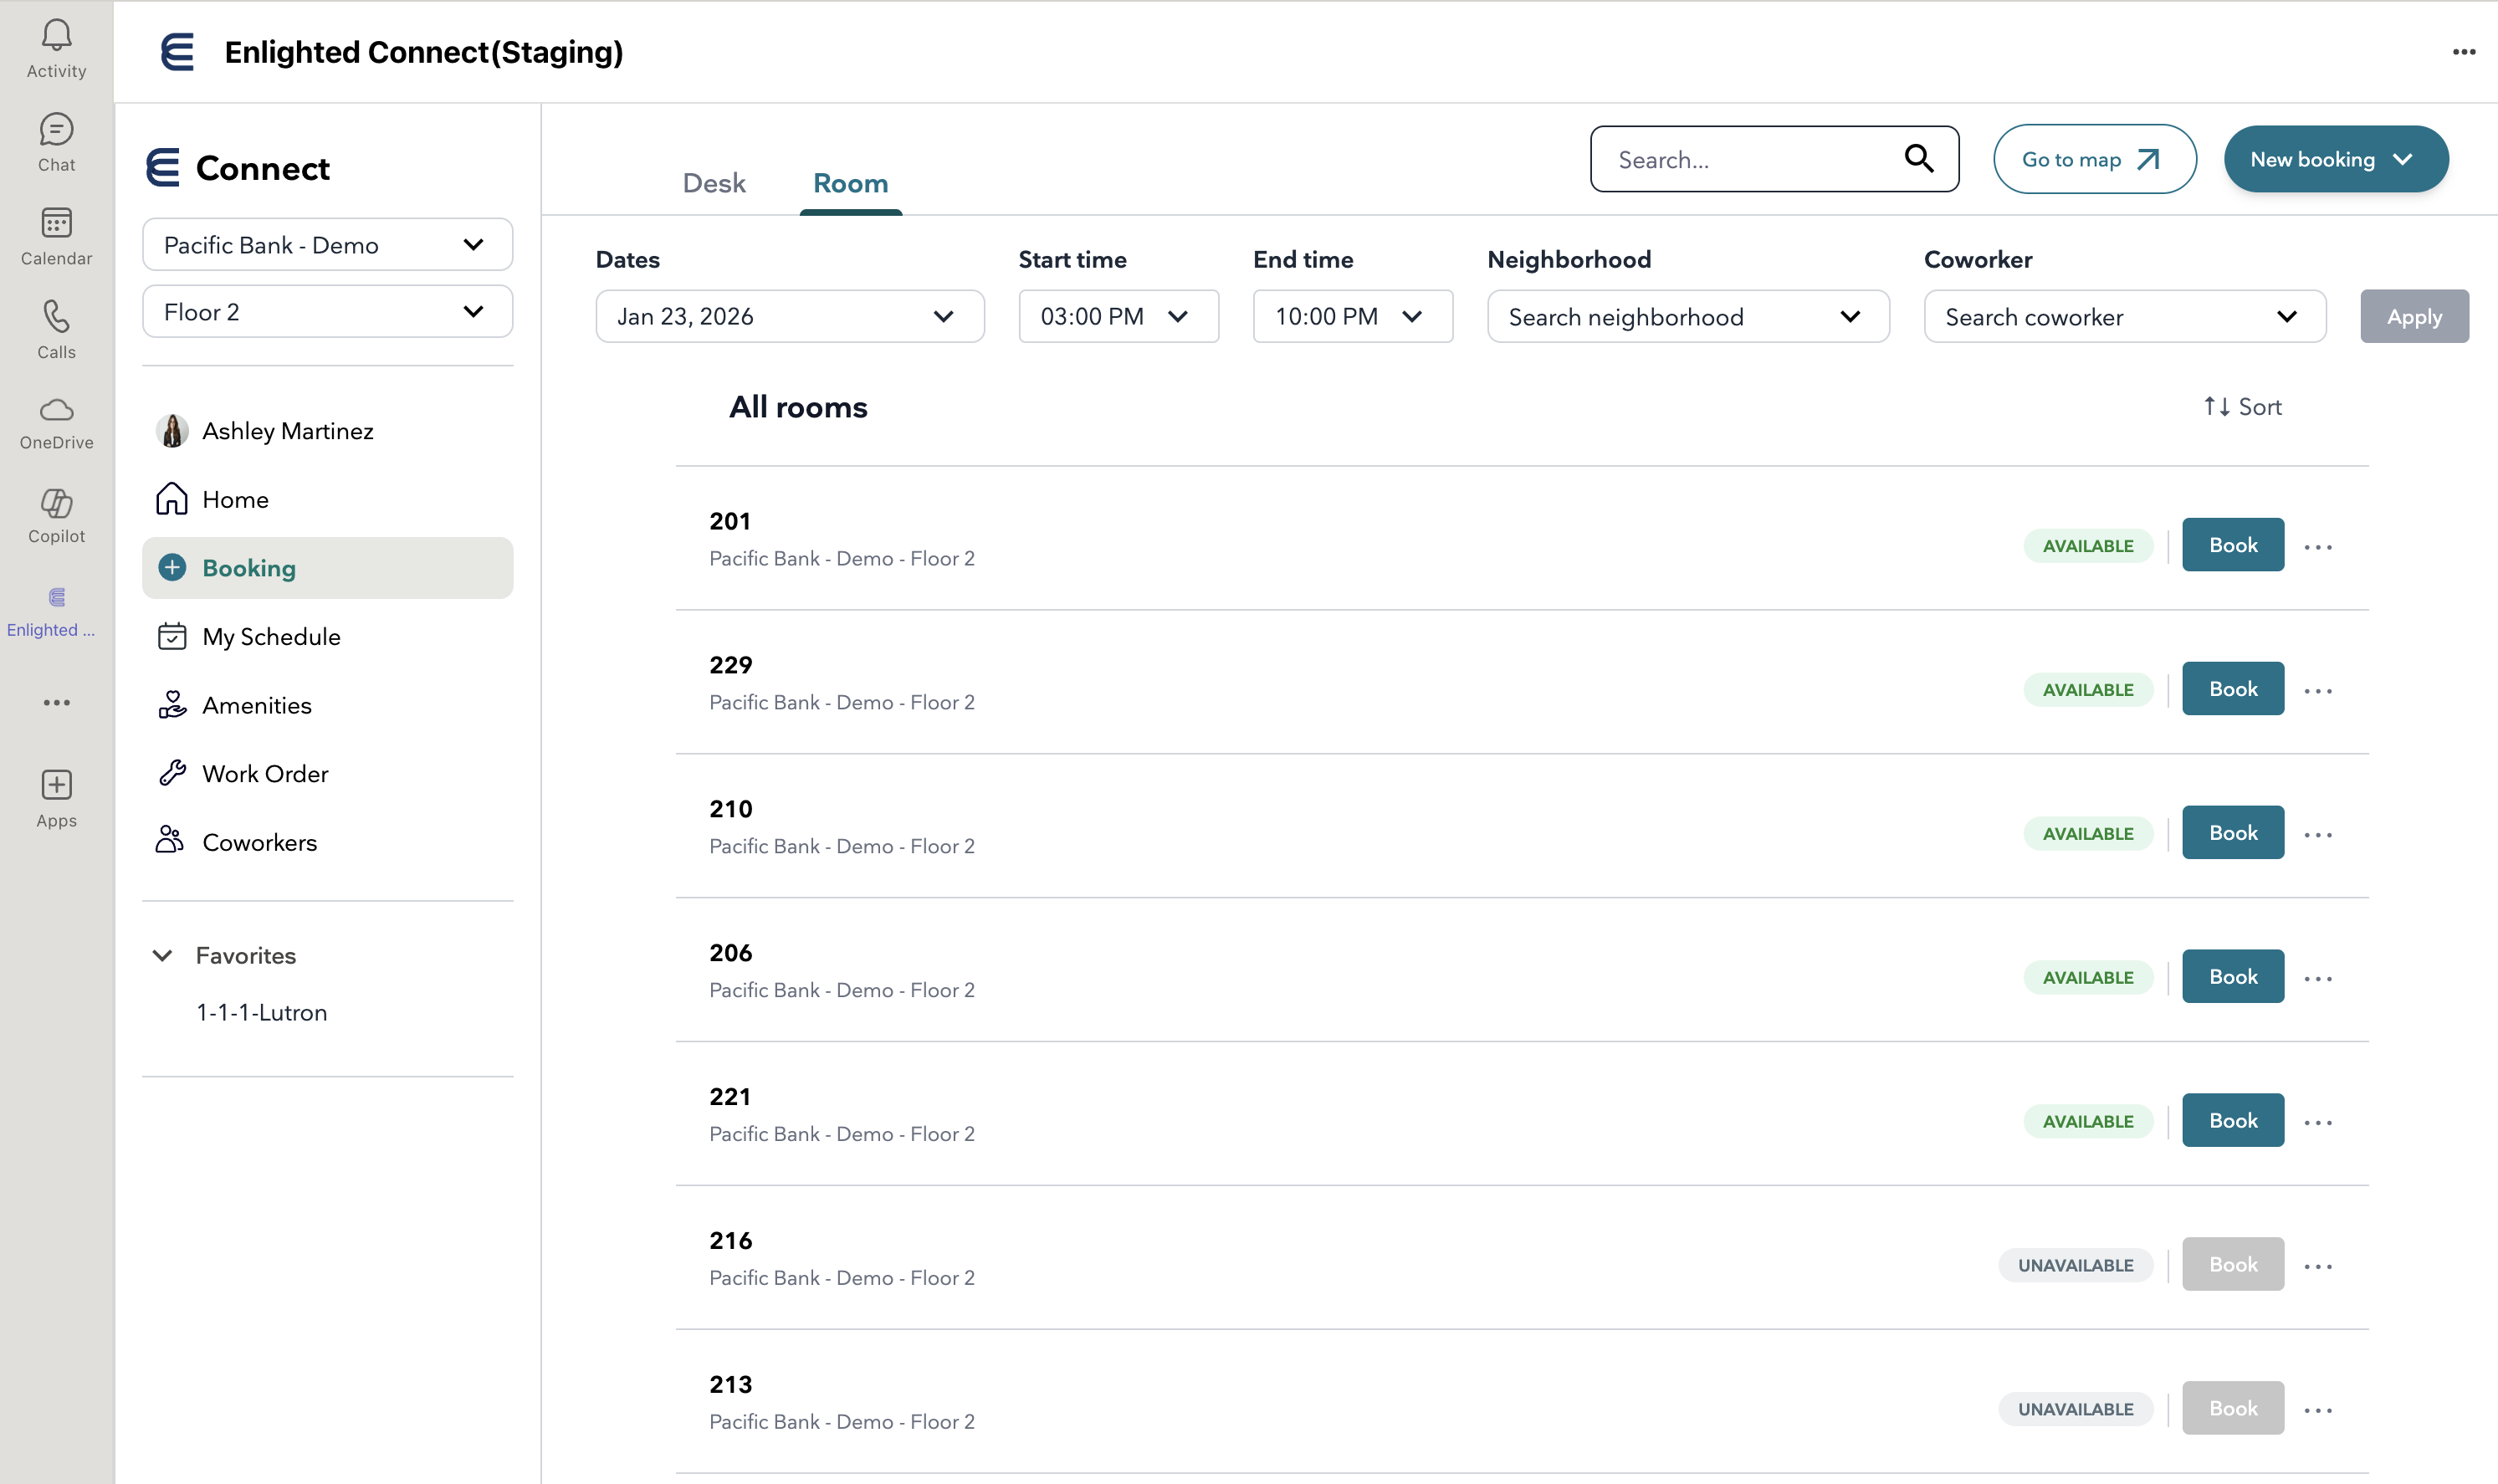Open Chat in the Teams sidebar
Screen dimensions: 2498x1484
tap(56, 142)
